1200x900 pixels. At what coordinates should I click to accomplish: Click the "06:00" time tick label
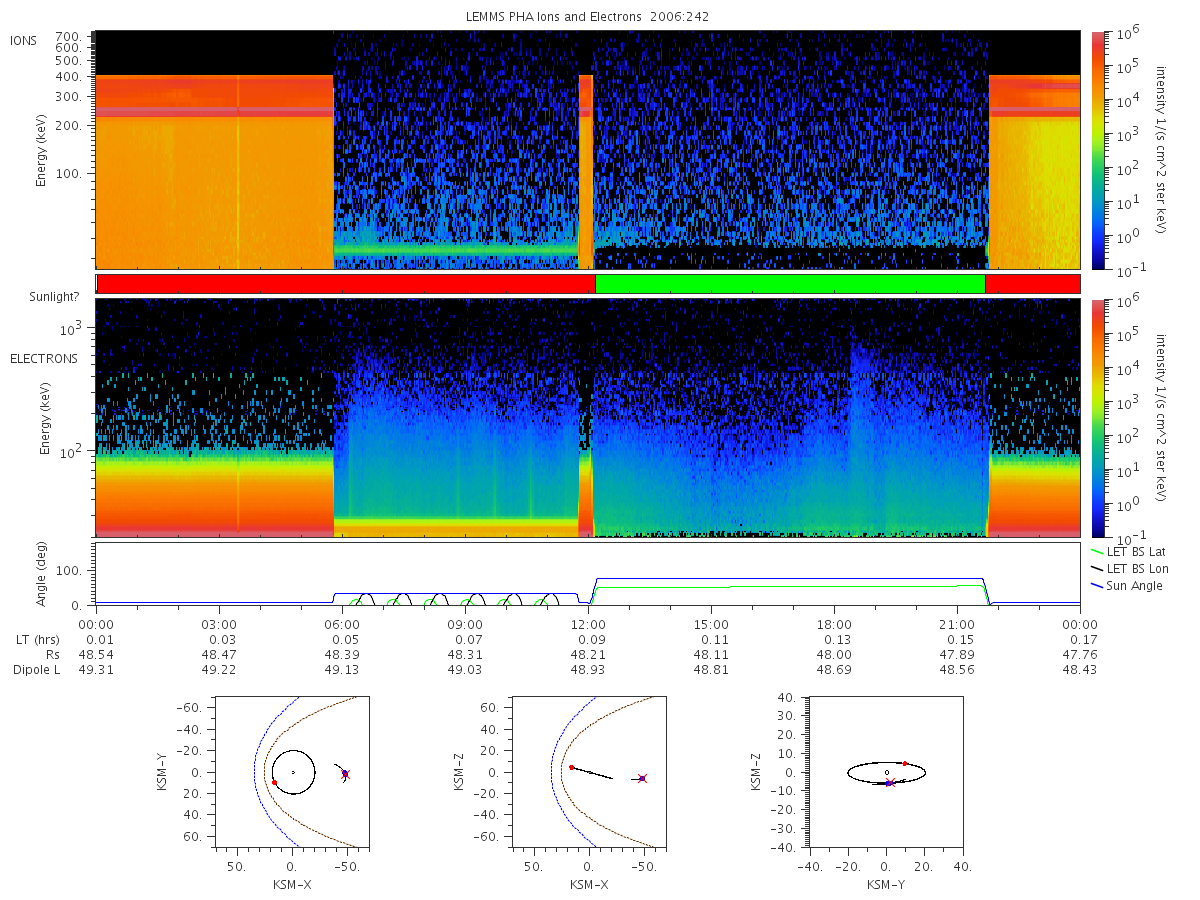(x=342, y=624)
